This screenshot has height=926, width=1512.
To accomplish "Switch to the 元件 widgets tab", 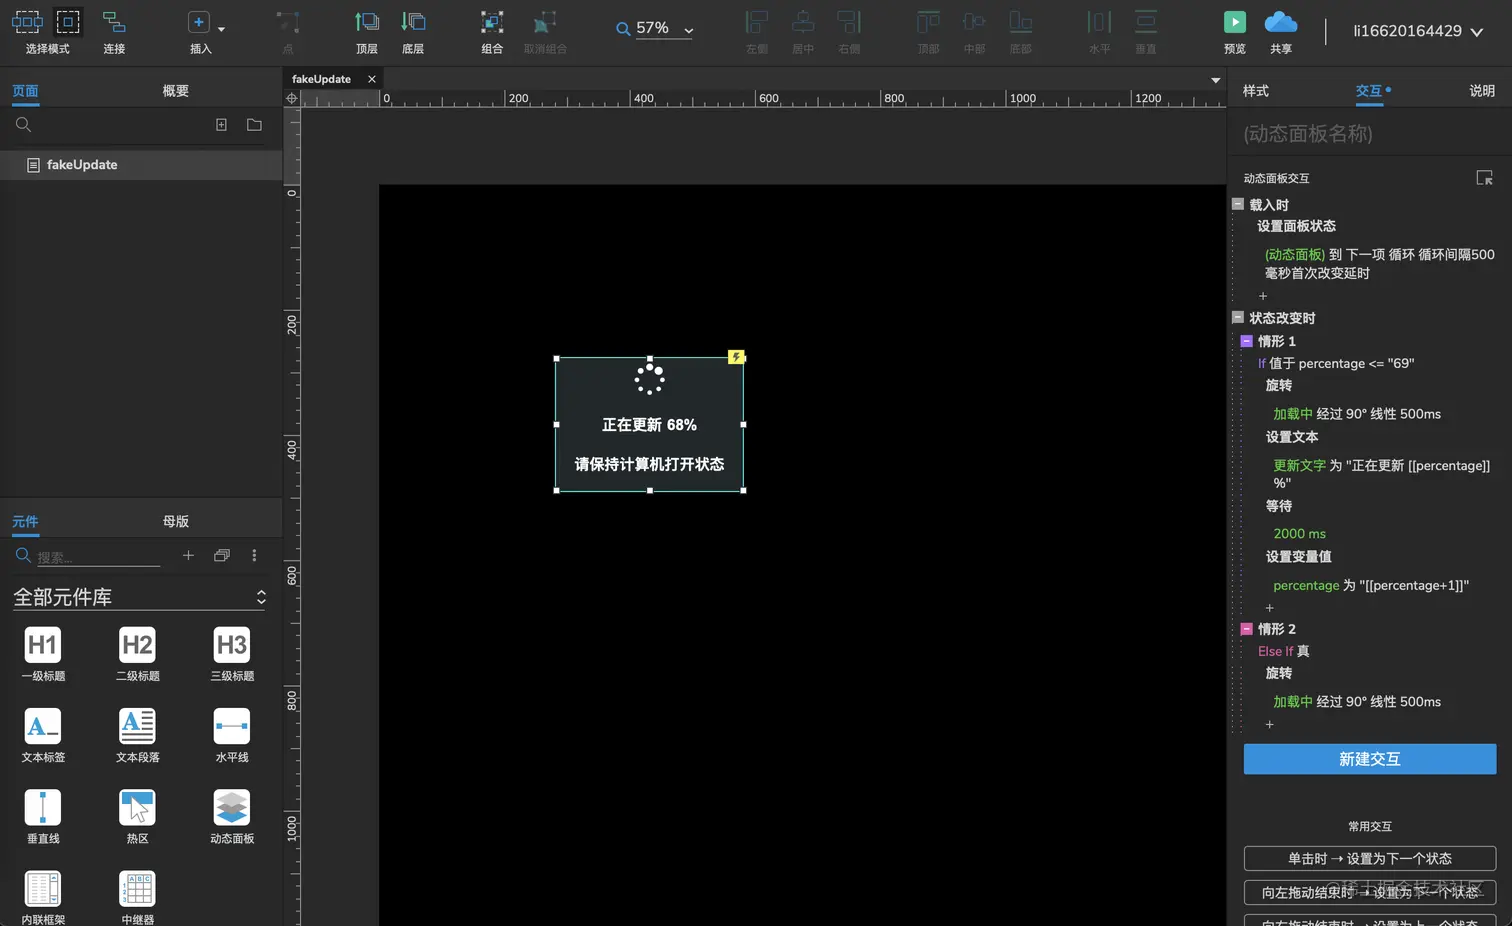I will pyautogui.click(x=25, y=522).
